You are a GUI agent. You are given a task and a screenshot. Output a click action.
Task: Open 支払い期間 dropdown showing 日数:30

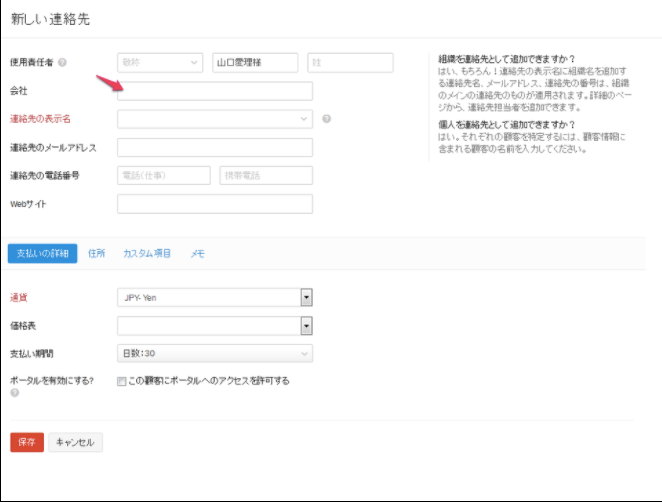[215, 353]
